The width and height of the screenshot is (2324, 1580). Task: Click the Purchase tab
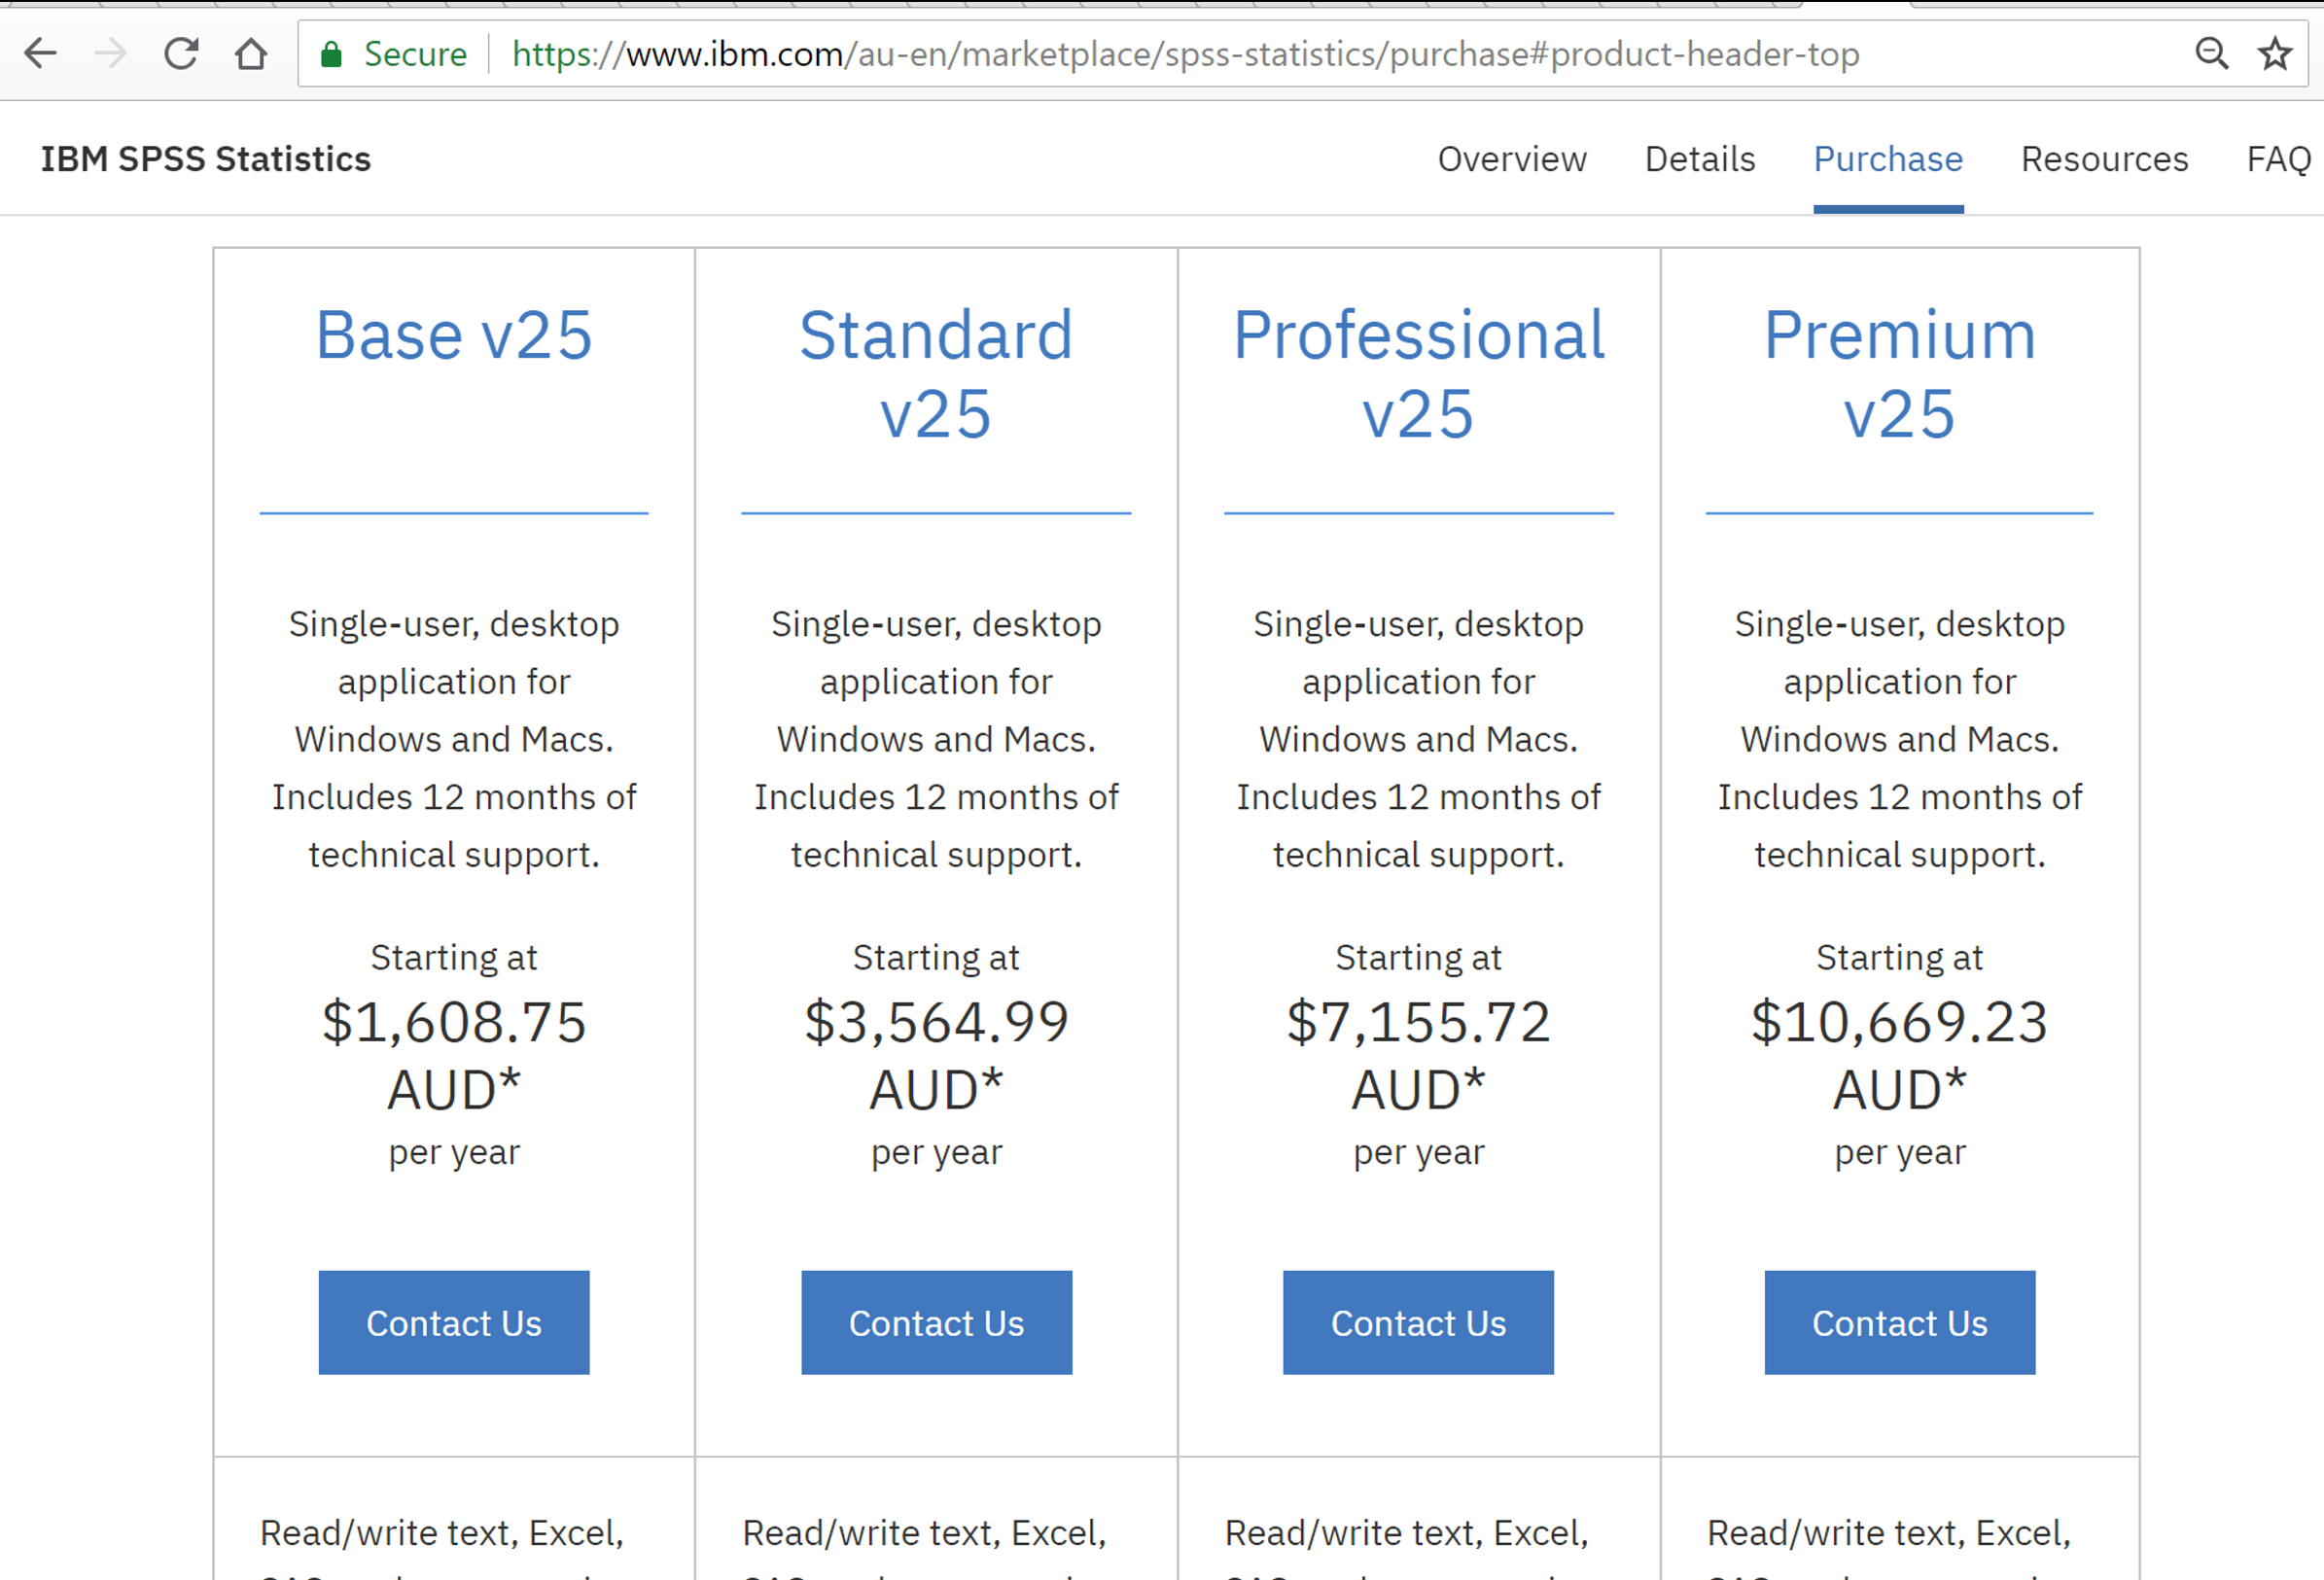(1890, 158)
